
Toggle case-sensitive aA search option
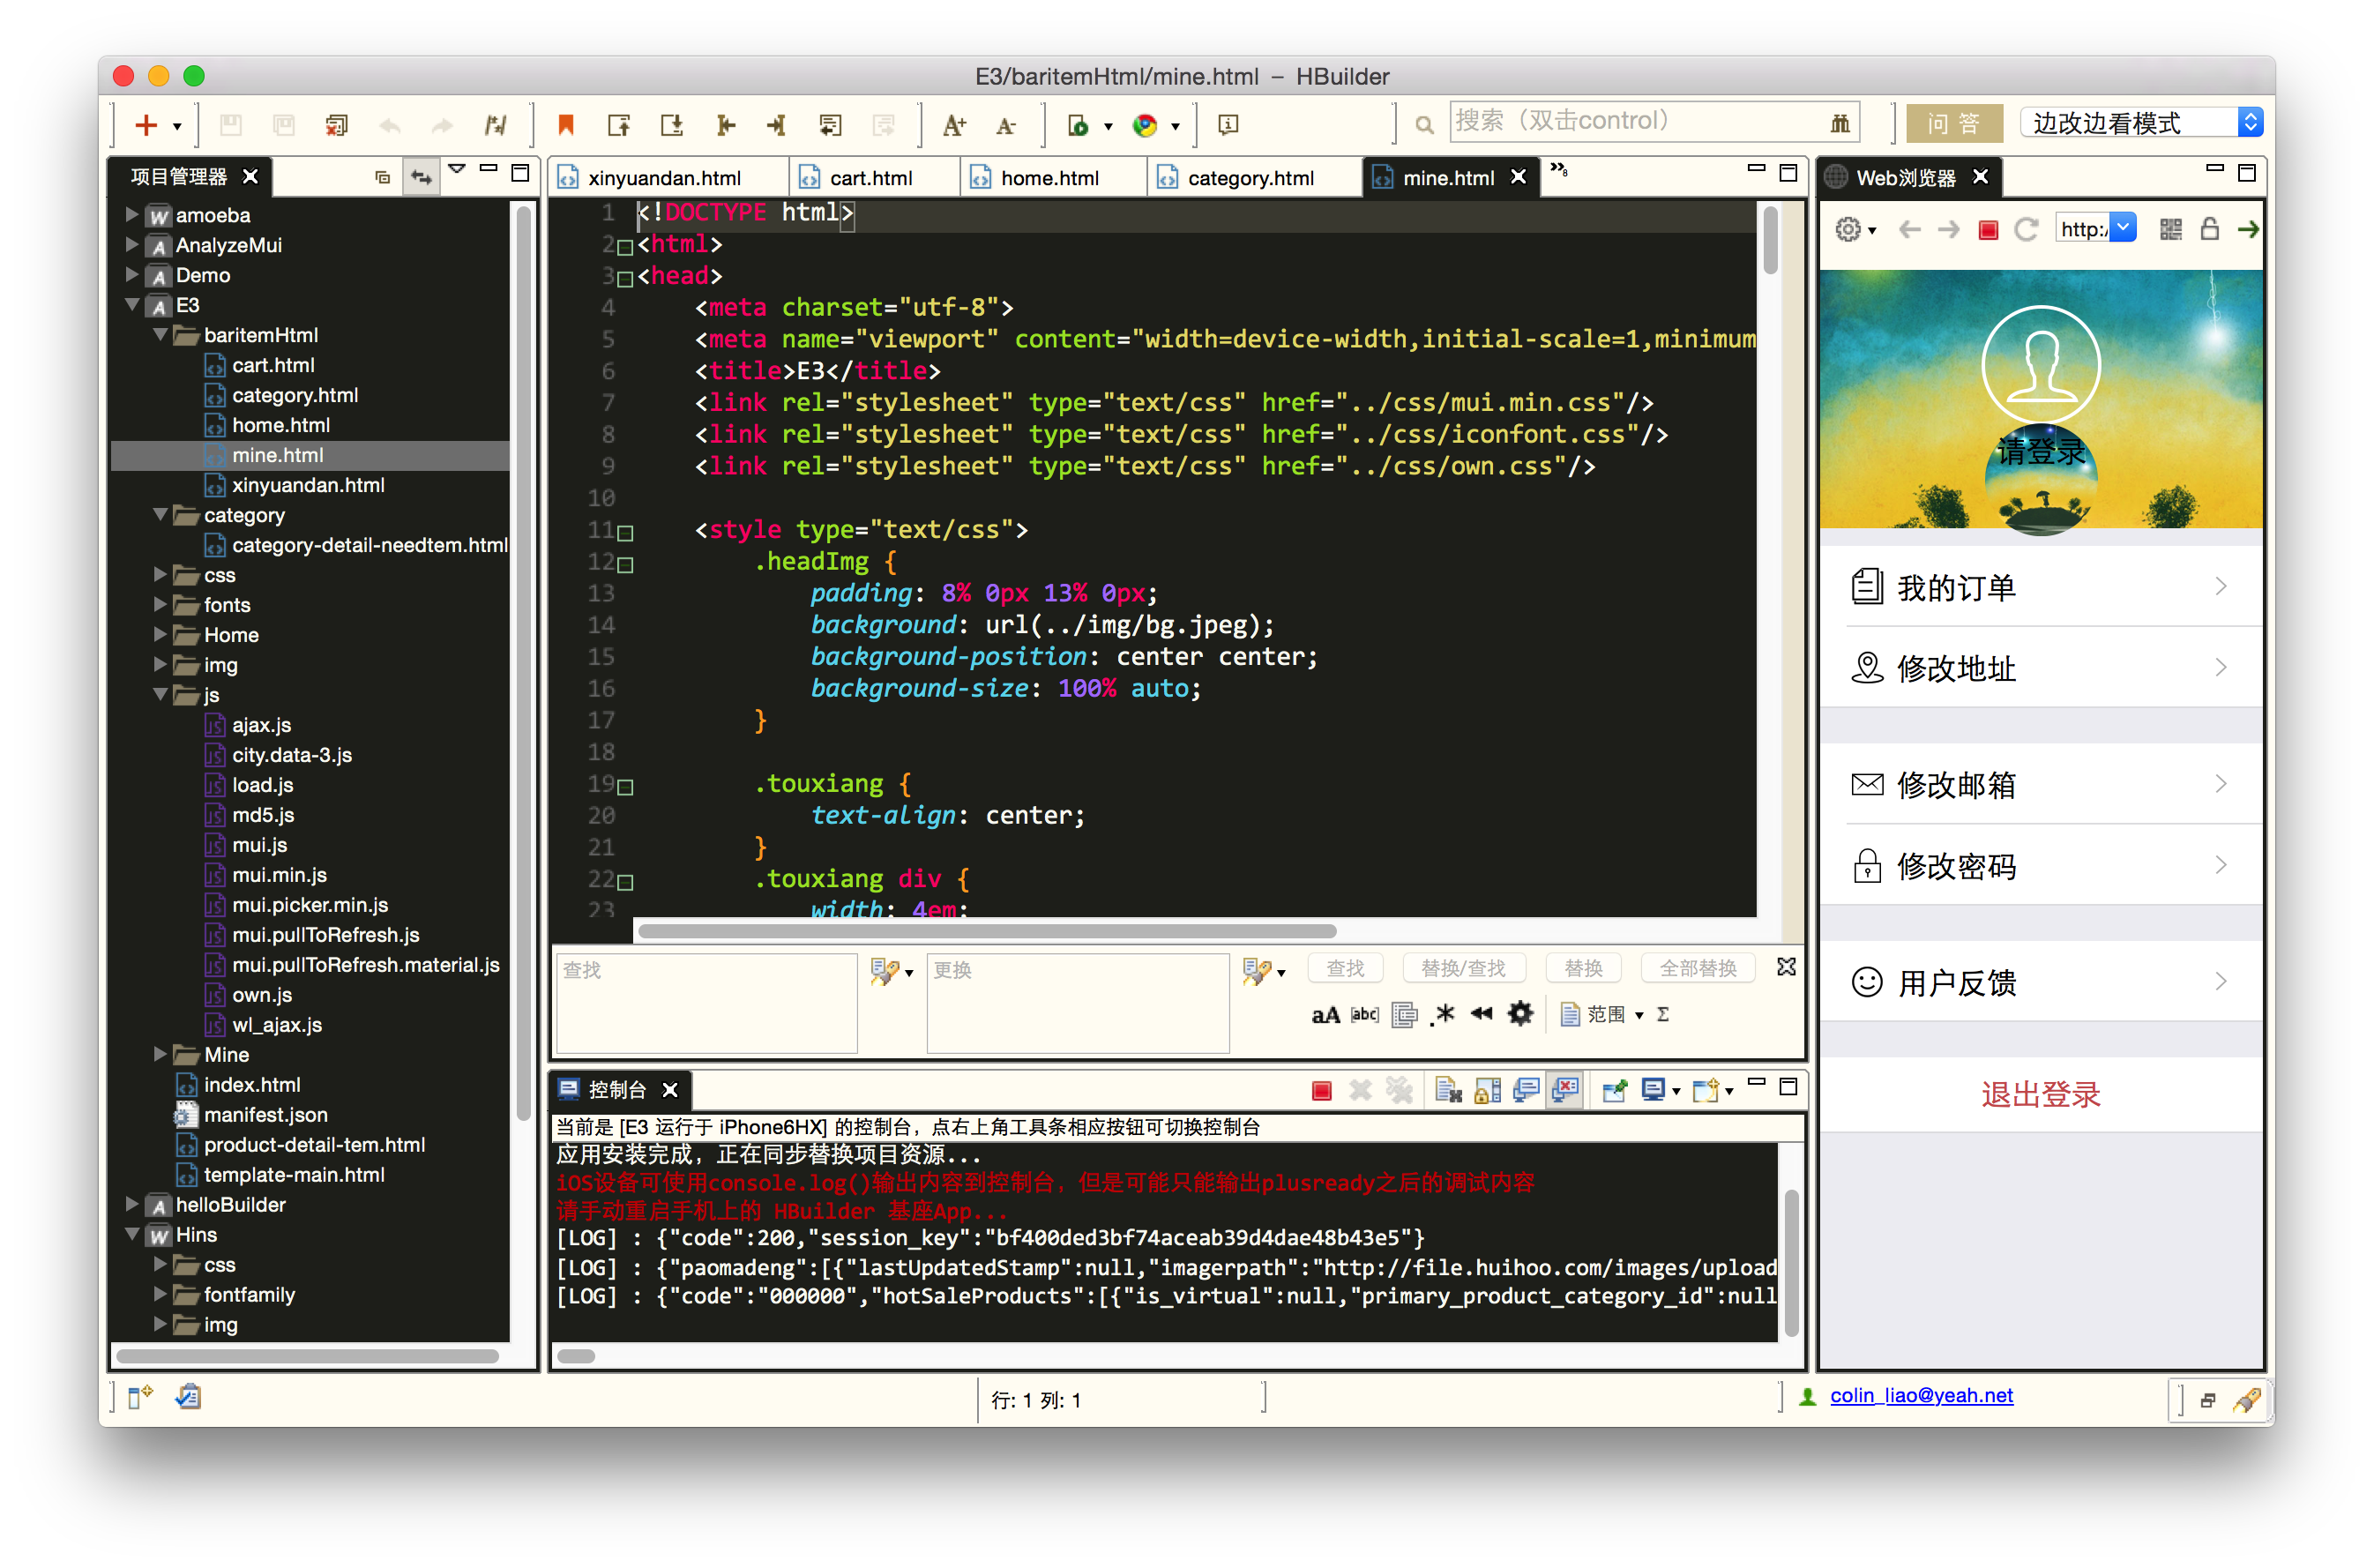coord(1325,1015)
